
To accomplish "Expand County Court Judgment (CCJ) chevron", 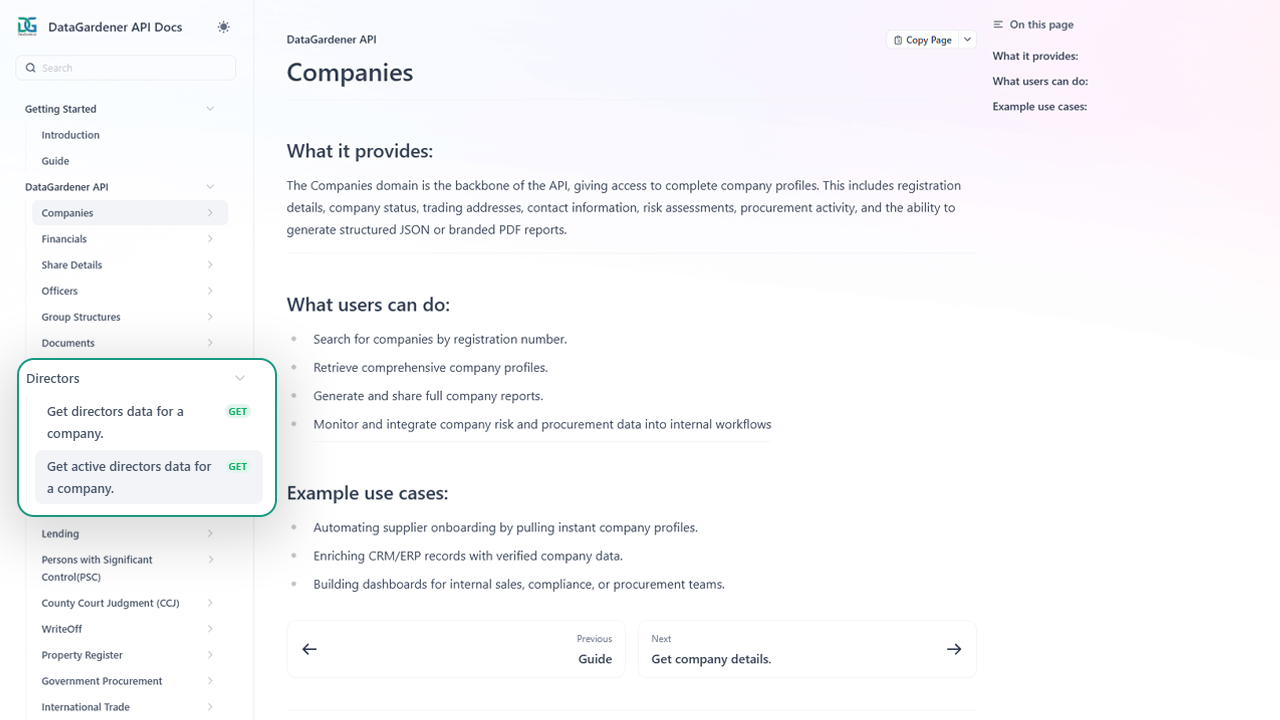I will 210,603.
